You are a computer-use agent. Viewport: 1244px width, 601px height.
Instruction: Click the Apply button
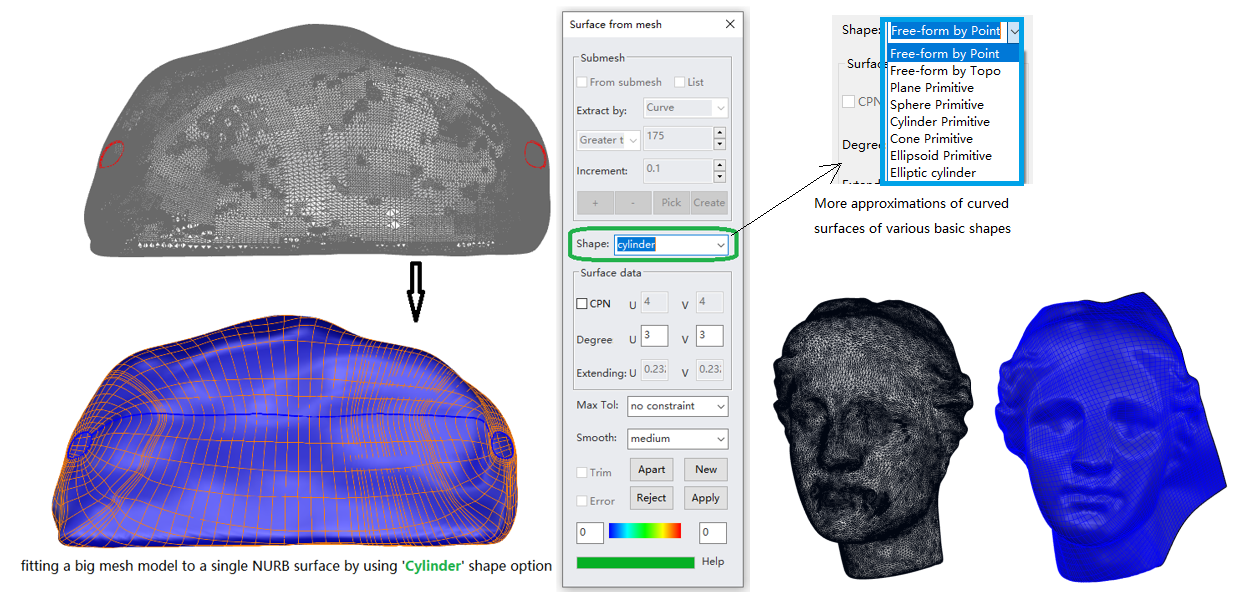[x=705, y=498]
